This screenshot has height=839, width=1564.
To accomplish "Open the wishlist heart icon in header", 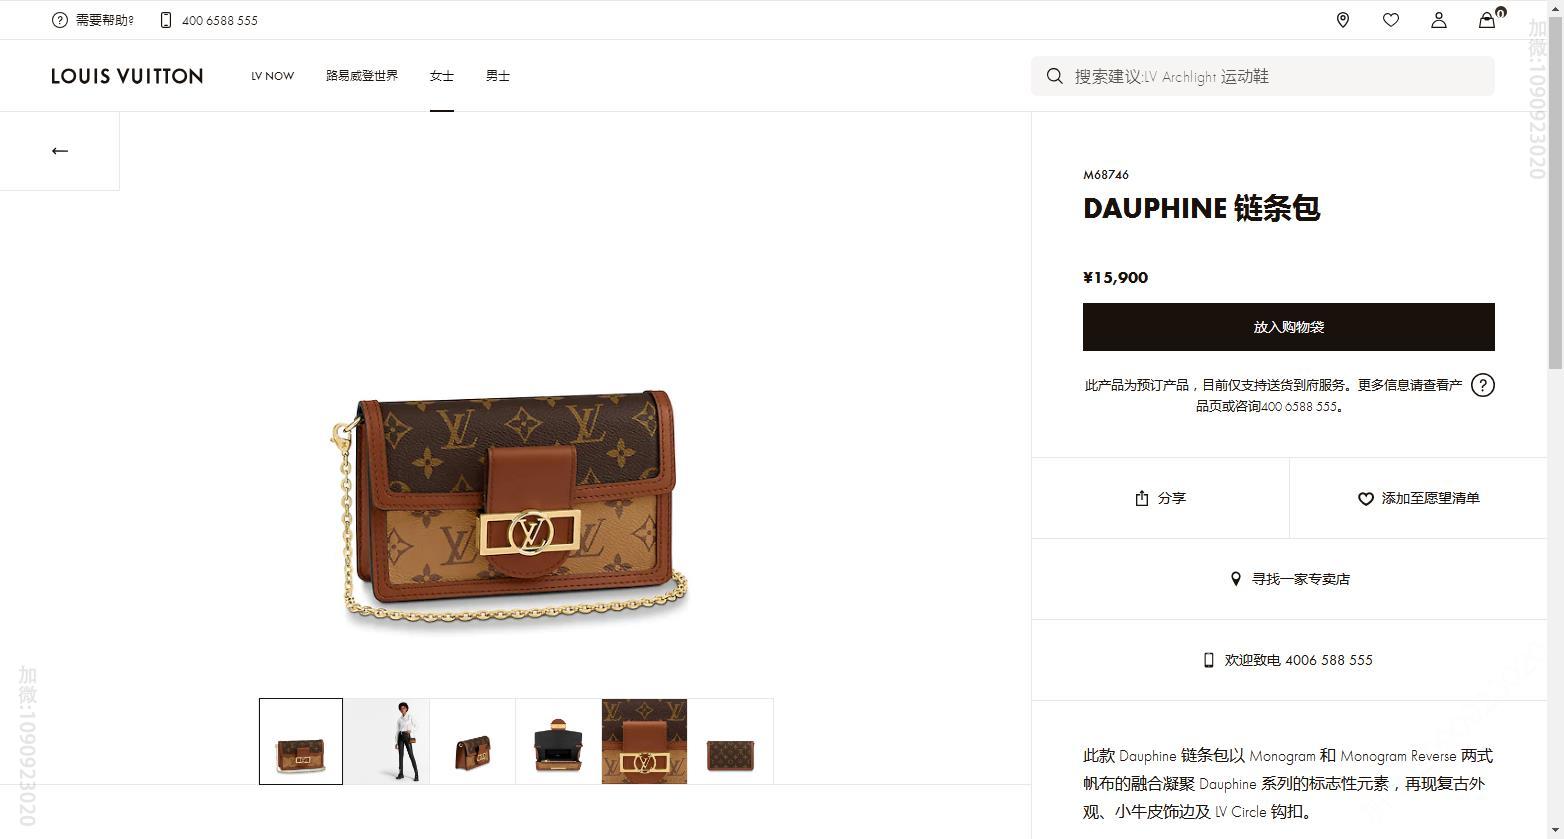I will pyautogui.click(x=1391, y=20).
